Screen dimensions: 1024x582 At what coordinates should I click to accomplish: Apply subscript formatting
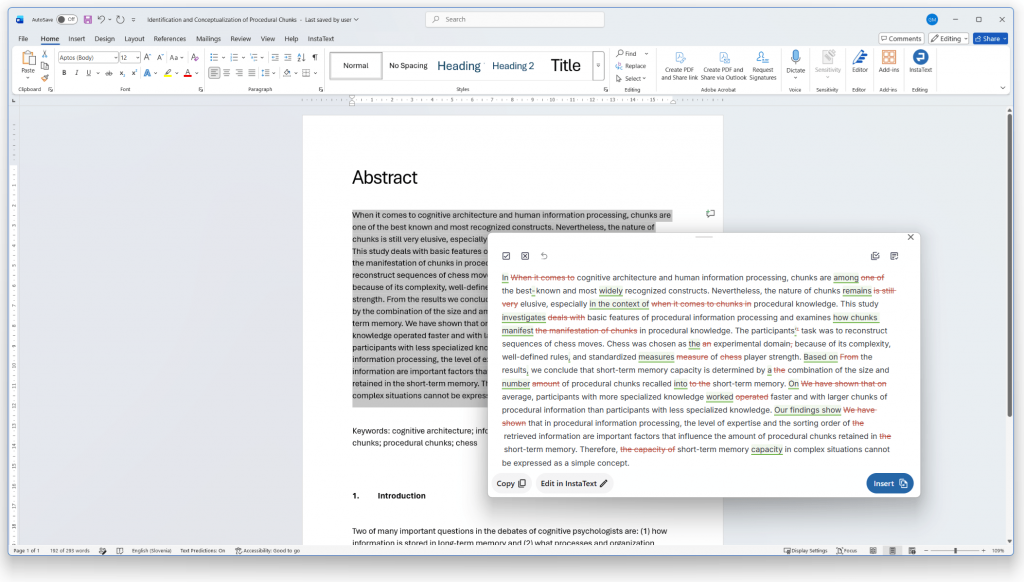pos(121,73)
